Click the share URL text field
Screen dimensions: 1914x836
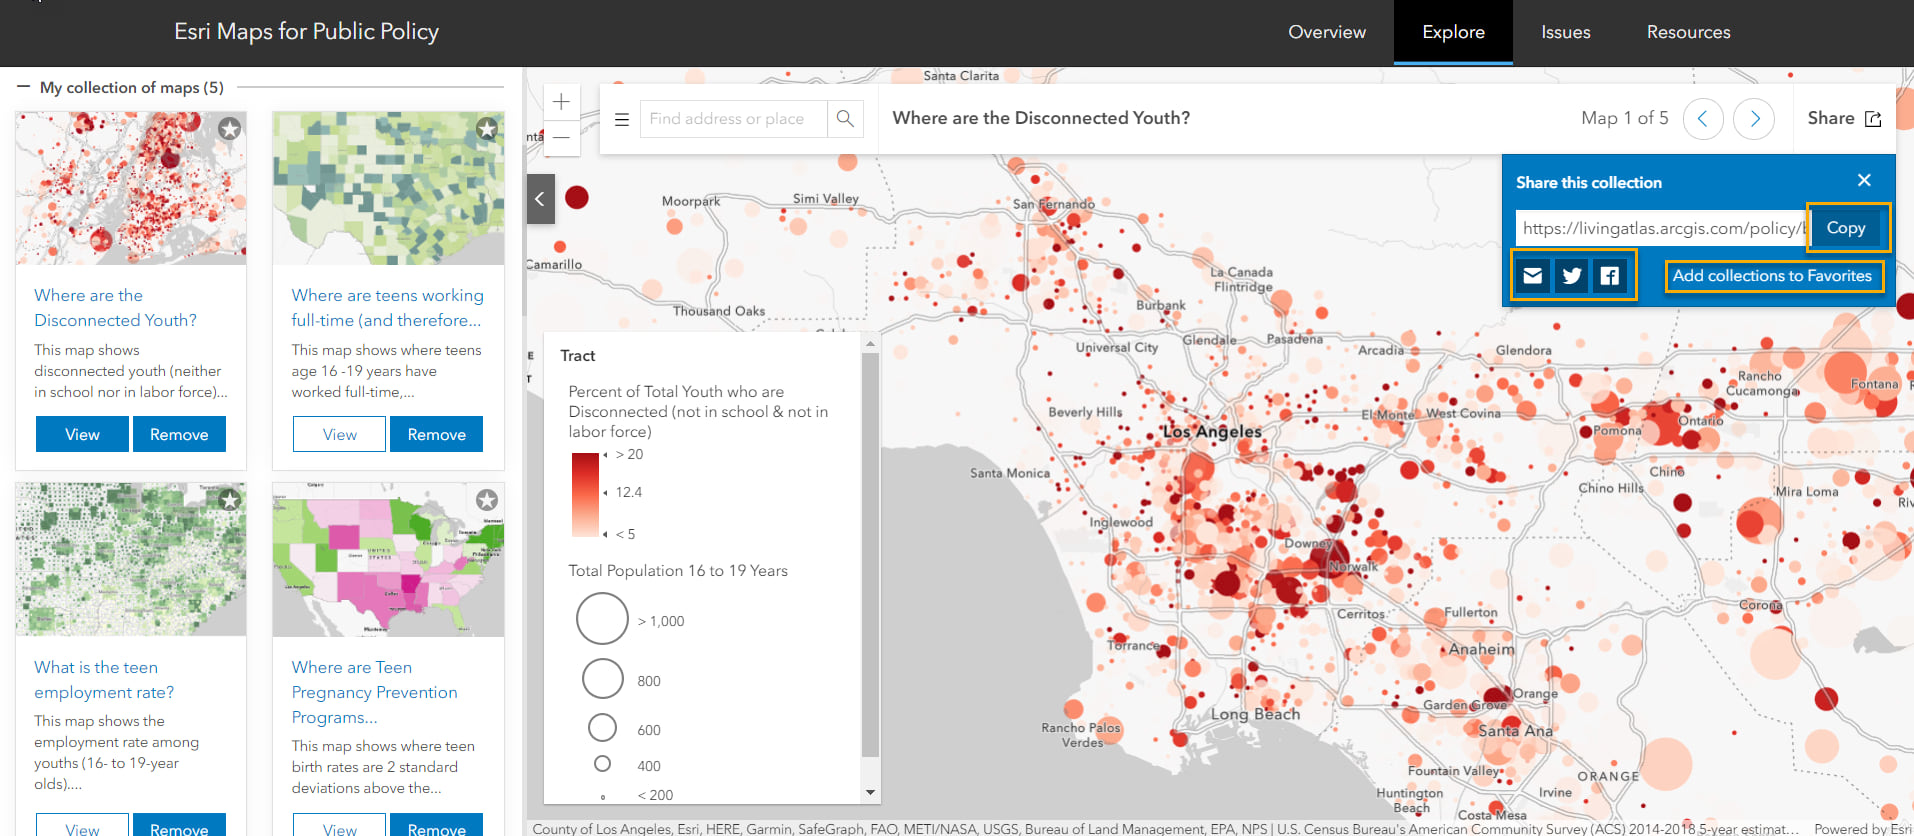[1662, 228]
